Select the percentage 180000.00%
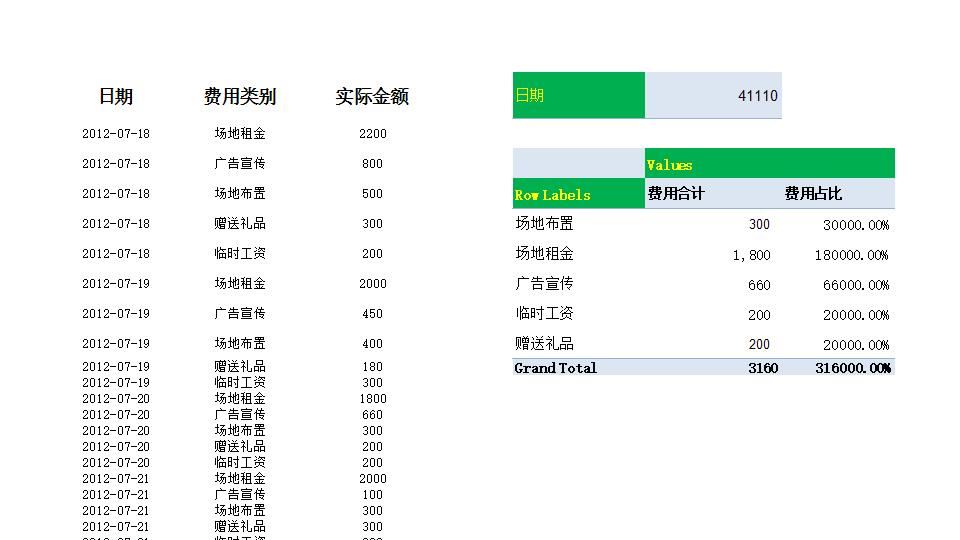Screen dimensions: 960x540 (x=852, y=255)
